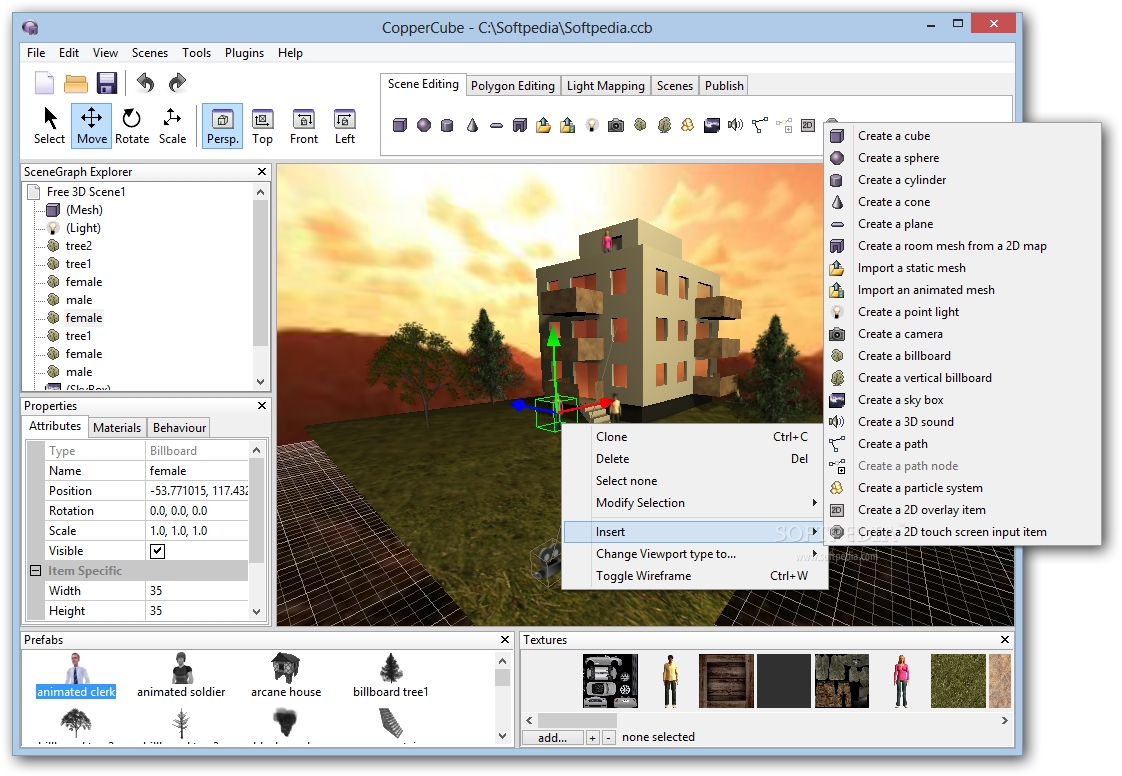Toggle the Visible checkbox
This screenshot has width=1122, height=776.
click(157, 551)
